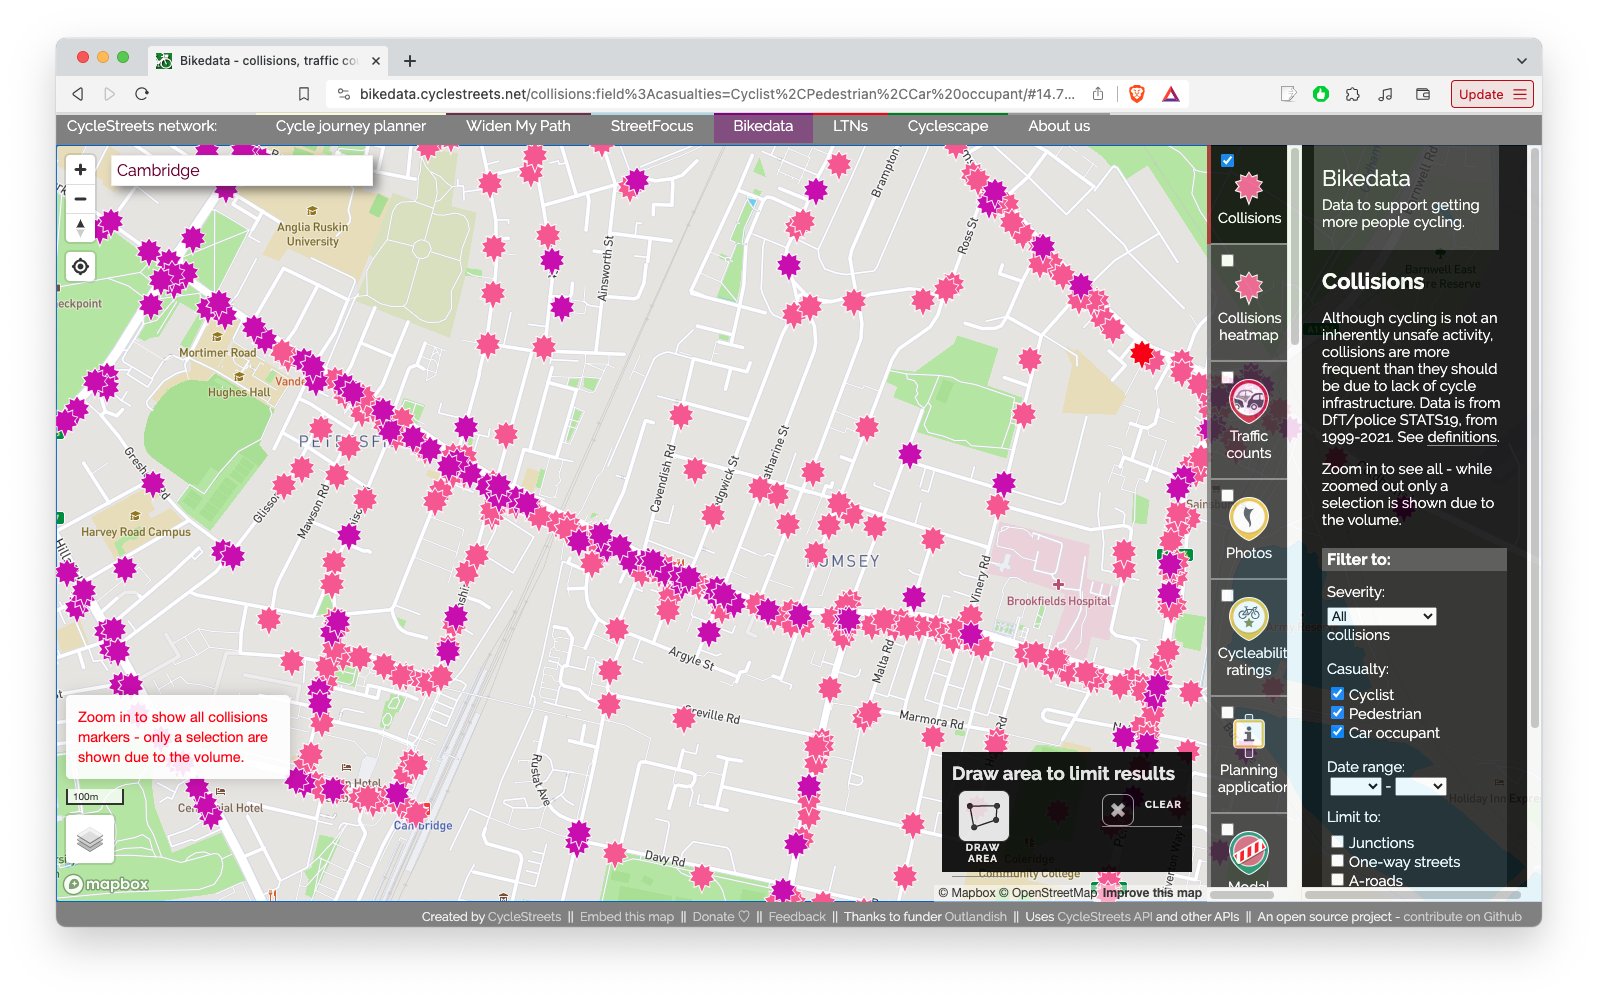Click the share icon in address bar
The height and width of the screenshot is (1001, 1598).
pos(1098,94)
